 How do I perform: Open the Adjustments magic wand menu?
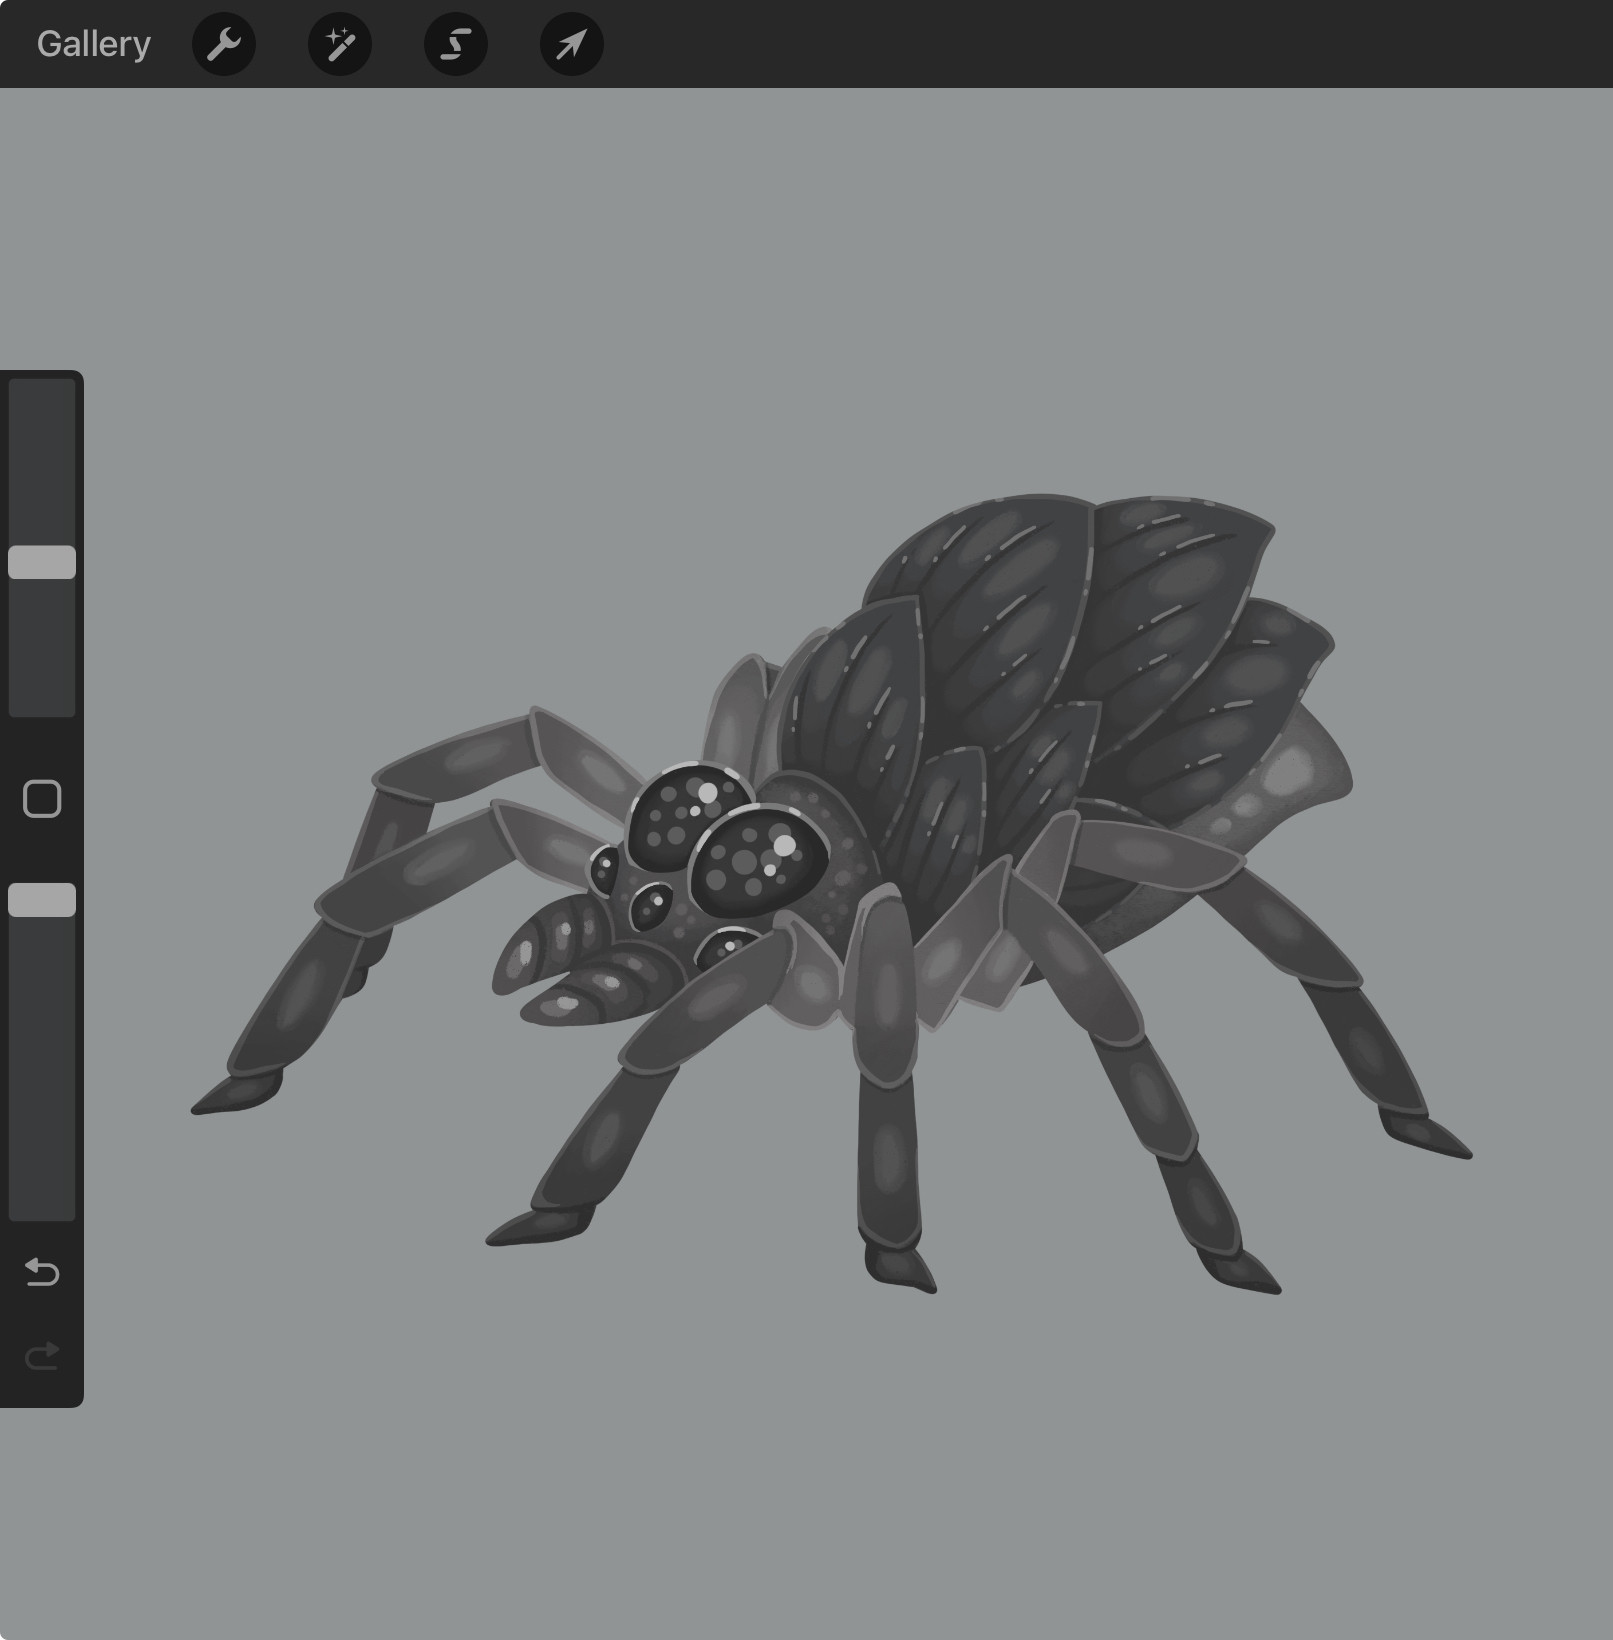[340, 44]
